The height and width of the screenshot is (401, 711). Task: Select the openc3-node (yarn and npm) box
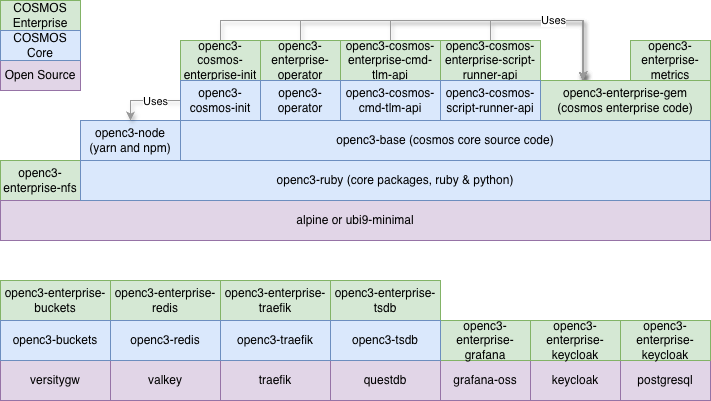[x=130, y=140]
